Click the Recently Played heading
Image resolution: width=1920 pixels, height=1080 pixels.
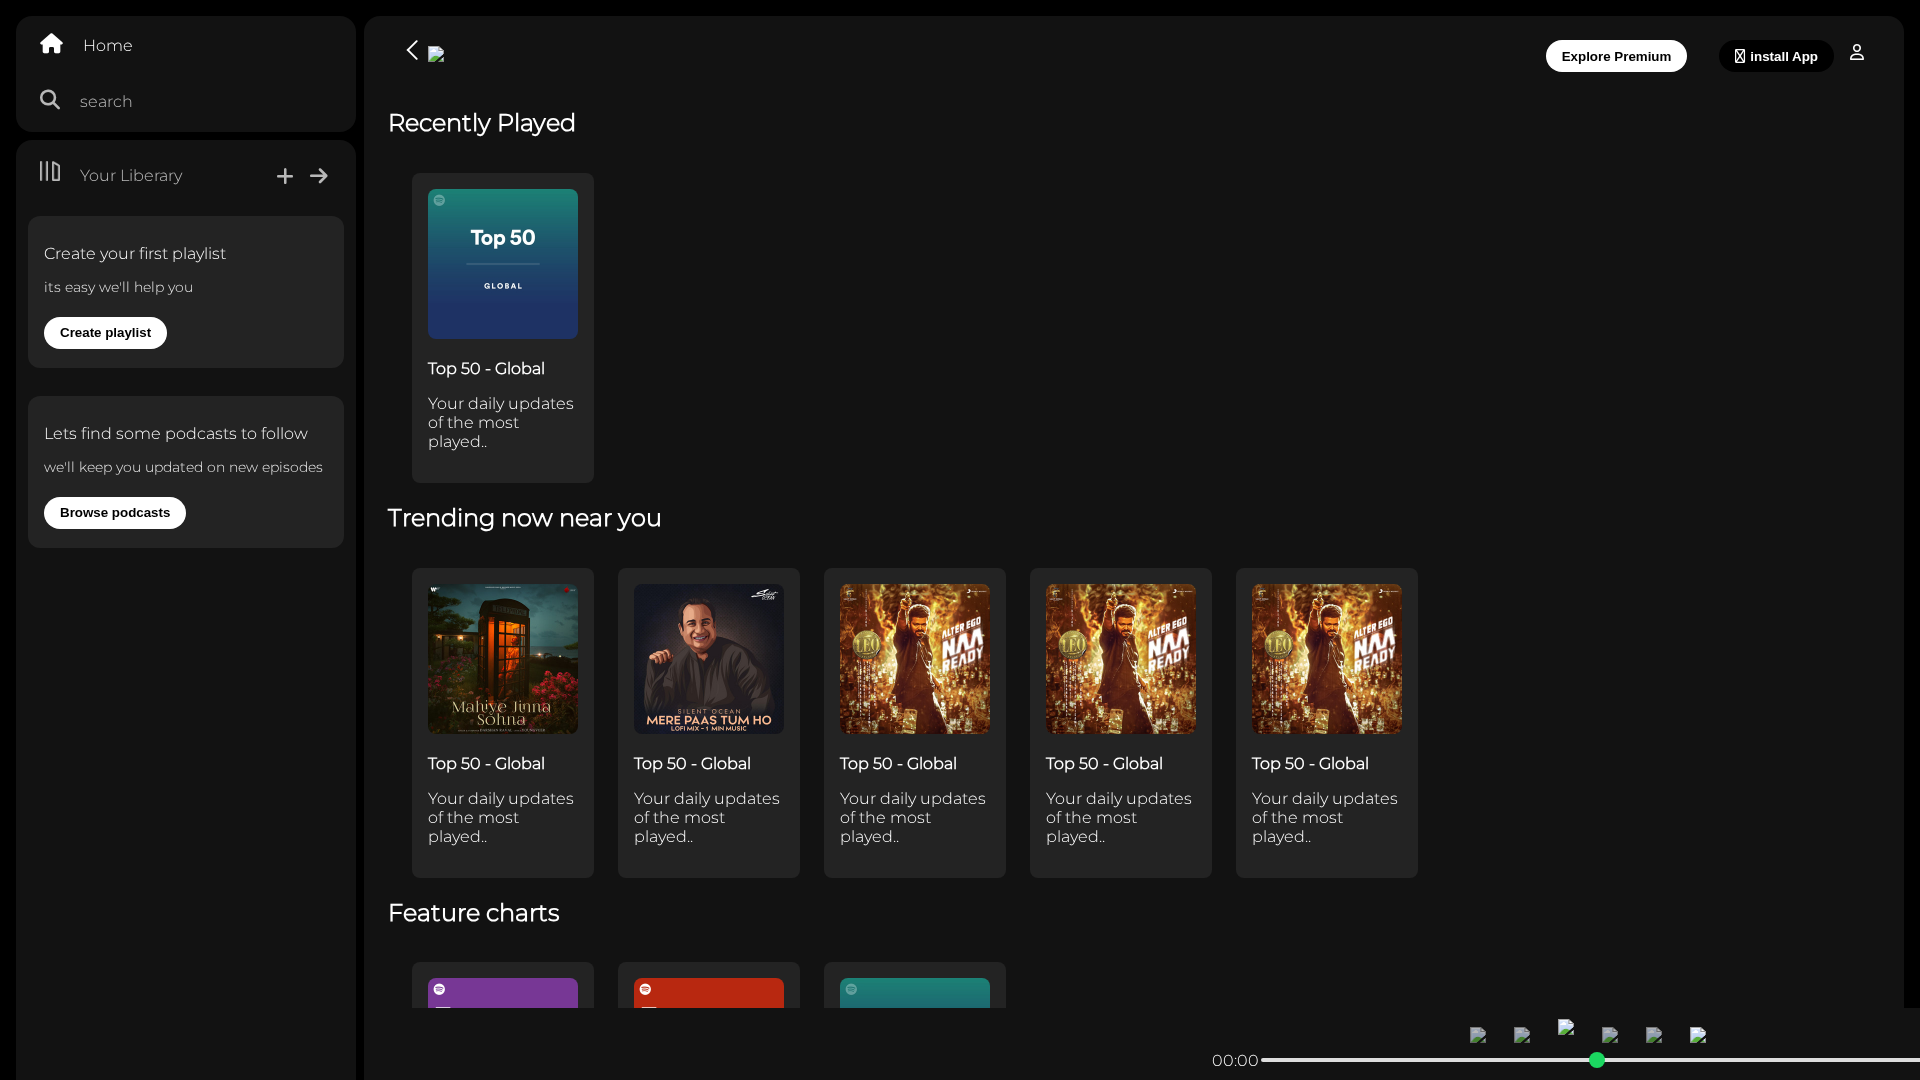click(481, 123)
